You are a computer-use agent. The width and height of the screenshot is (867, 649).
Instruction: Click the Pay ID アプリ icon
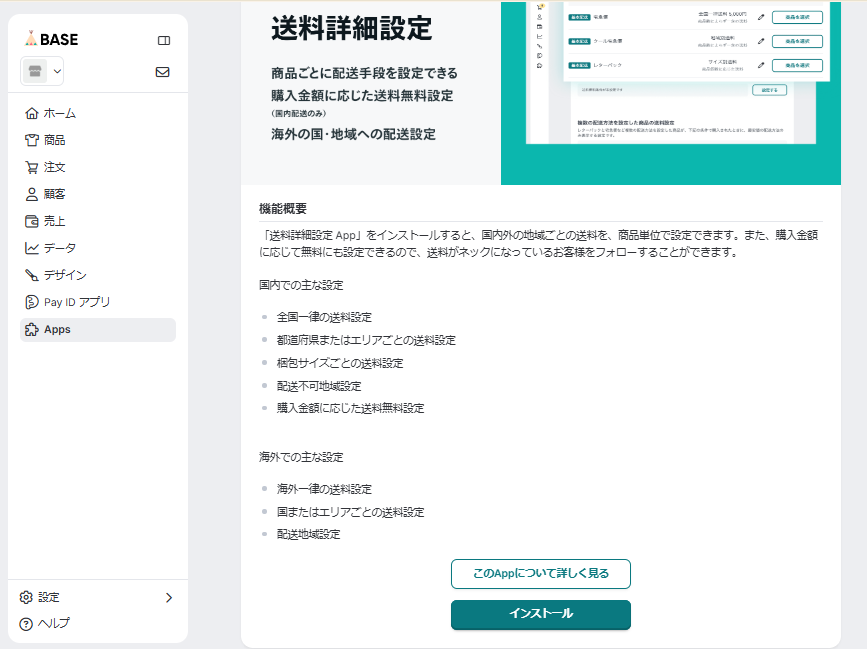pos(32,302)
